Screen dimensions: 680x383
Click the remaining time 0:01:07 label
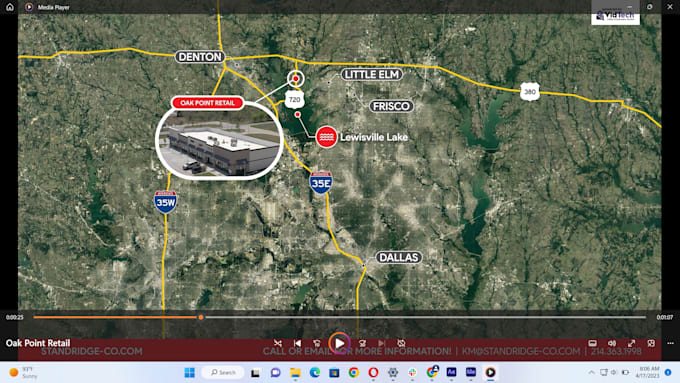pyautogui.click(x=664, y=318)
